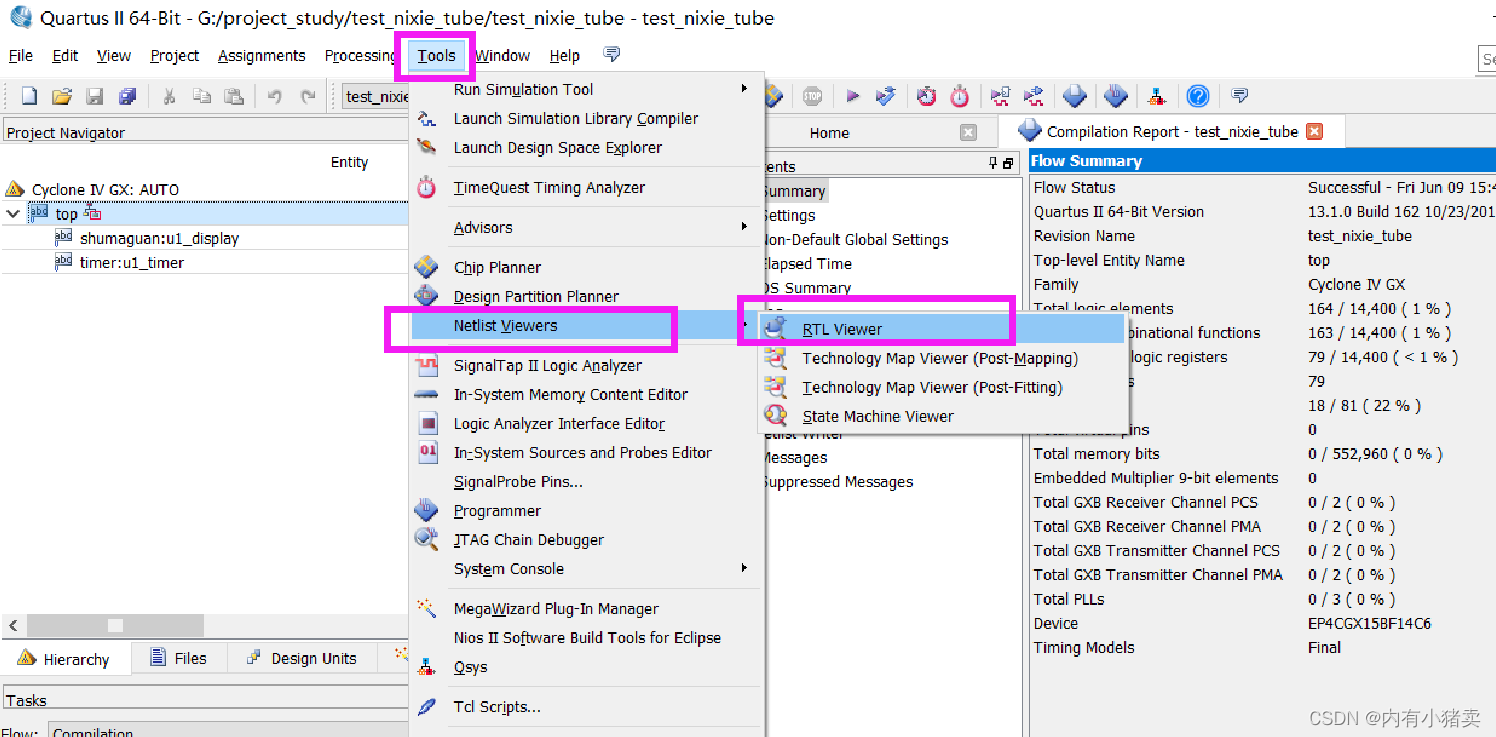Open TimeQuest Timing Analyzer

coord(587,187)
